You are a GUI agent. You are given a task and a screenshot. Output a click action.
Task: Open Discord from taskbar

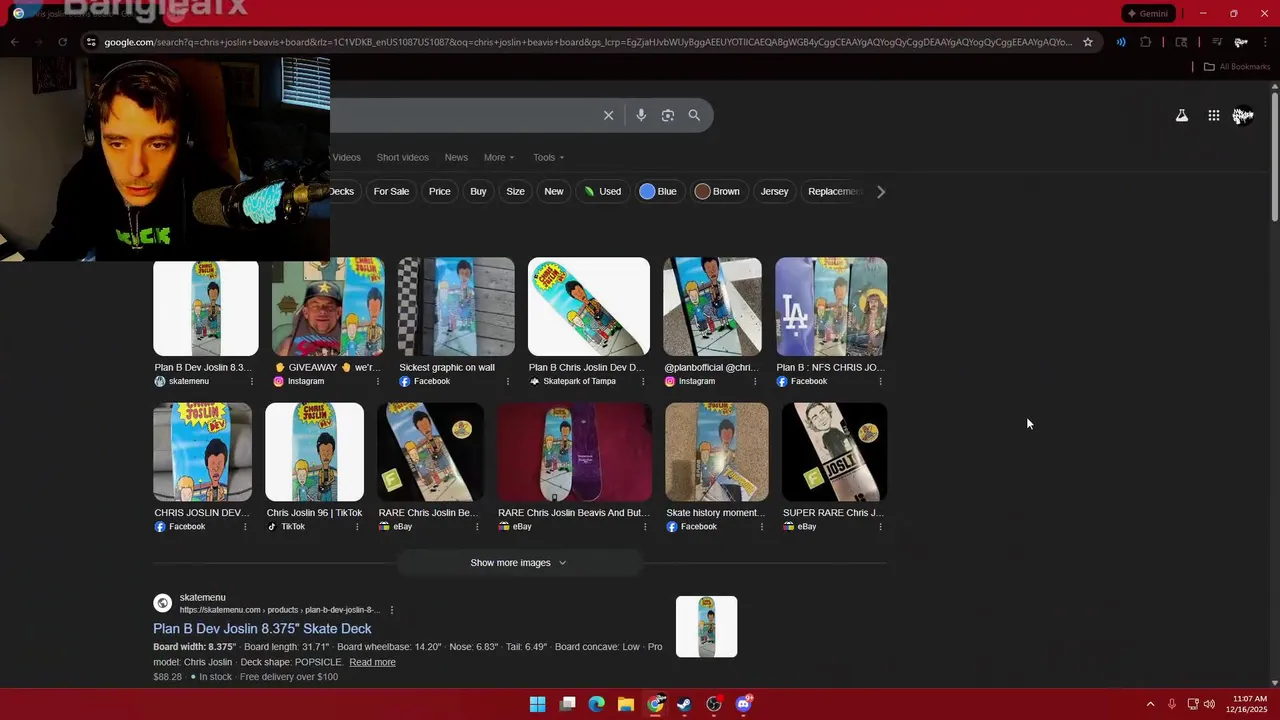[743, 704]
